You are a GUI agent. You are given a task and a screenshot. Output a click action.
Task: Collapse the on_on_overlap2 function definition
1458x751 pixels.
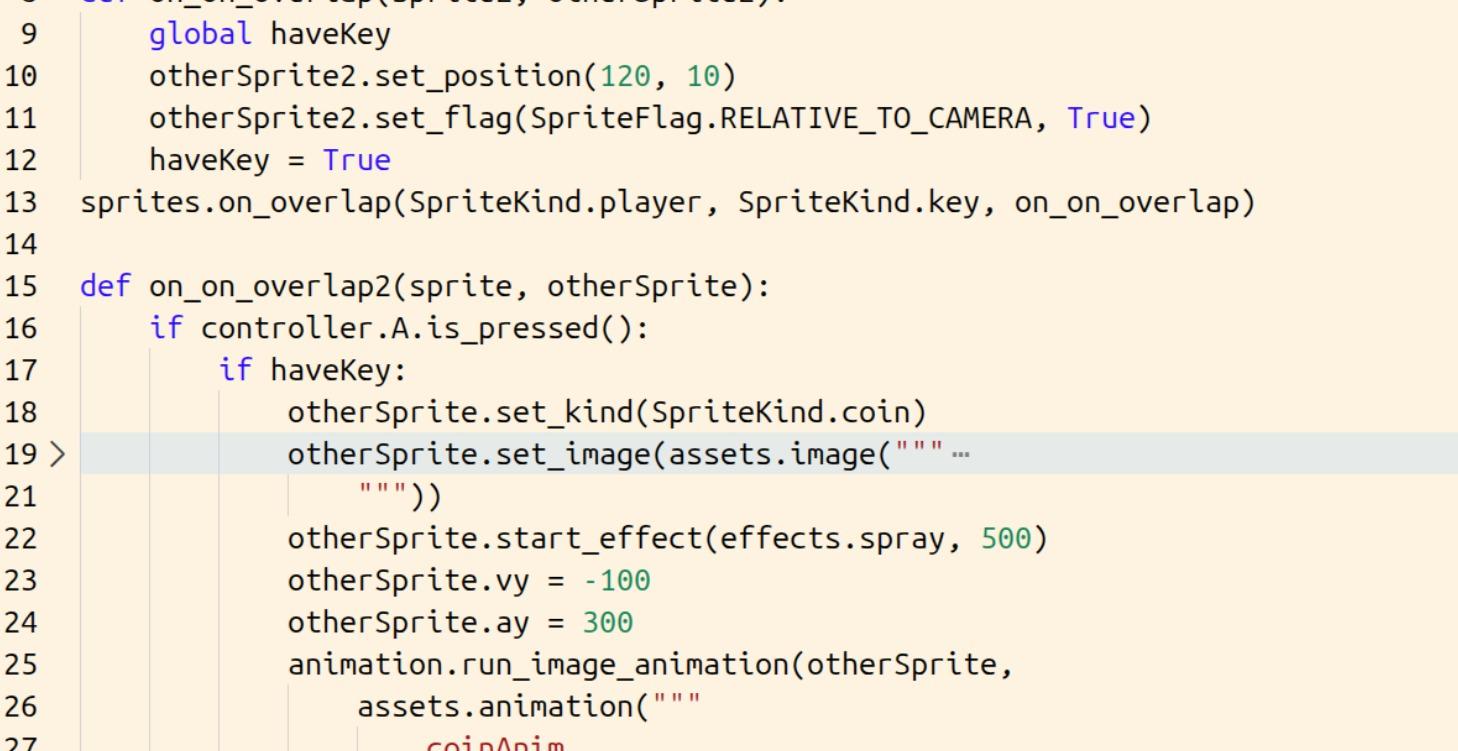[57, 285]
